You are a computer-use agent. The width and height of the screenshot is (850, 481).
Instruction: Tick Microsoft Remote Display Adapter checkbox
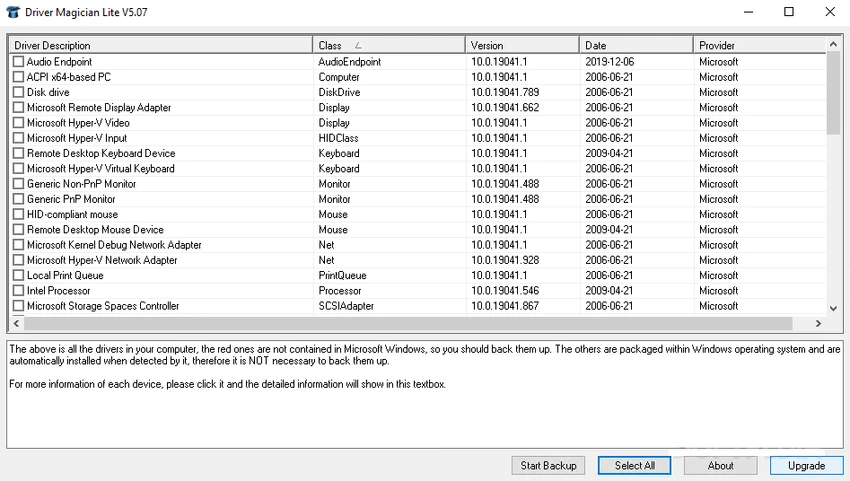coord(18,107)
